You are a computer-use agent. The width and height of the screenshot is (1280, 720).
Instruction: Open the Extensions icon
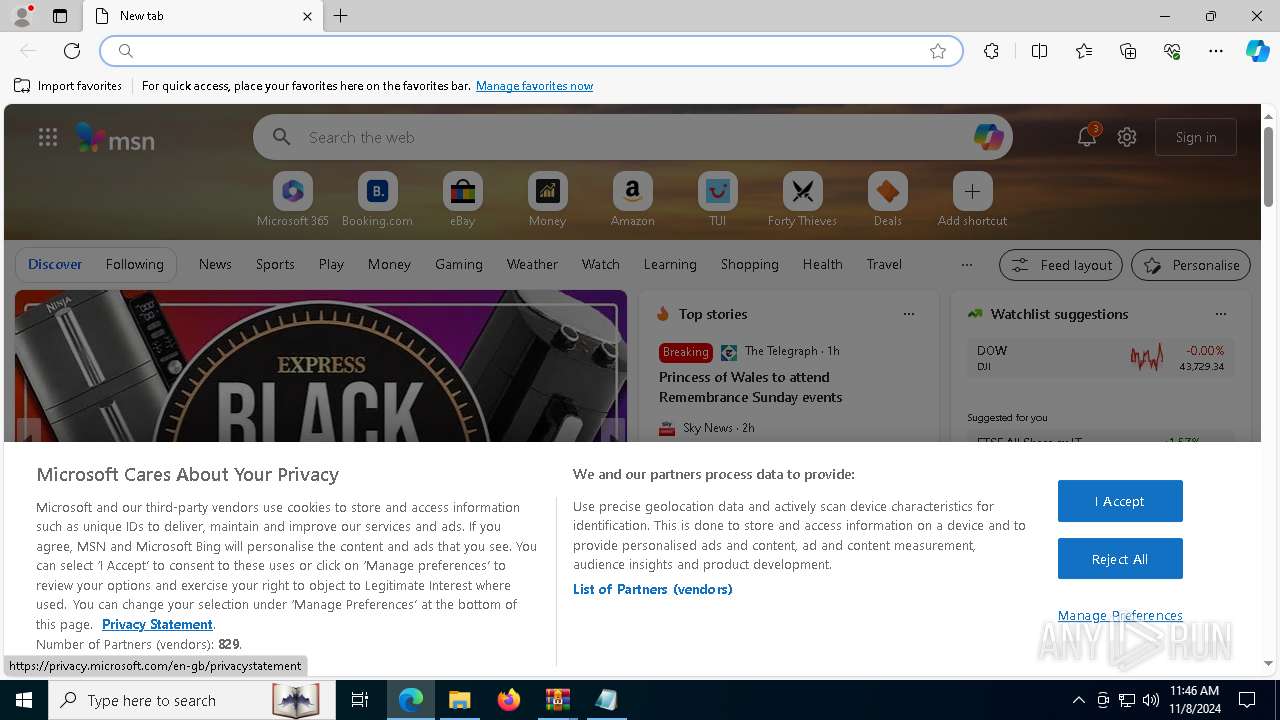tap(991, 51)
